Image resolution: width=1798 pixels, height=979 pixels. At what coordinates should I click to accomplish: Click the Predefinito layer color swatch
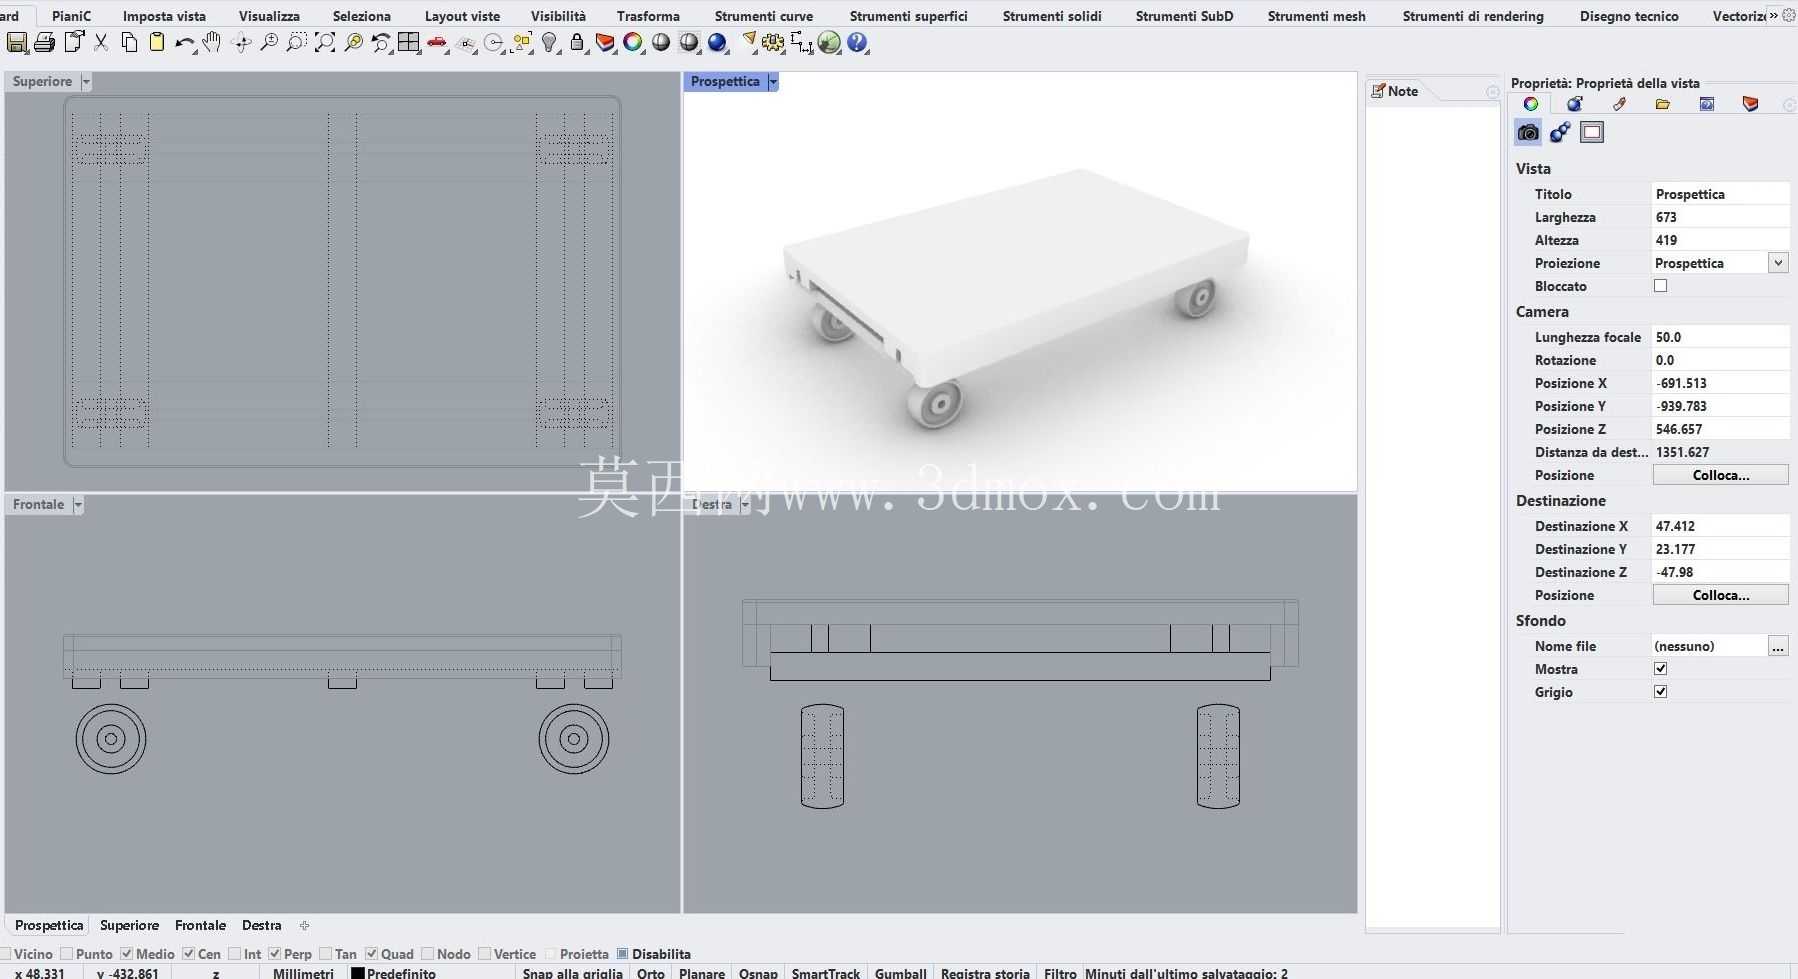coord(357,973)
